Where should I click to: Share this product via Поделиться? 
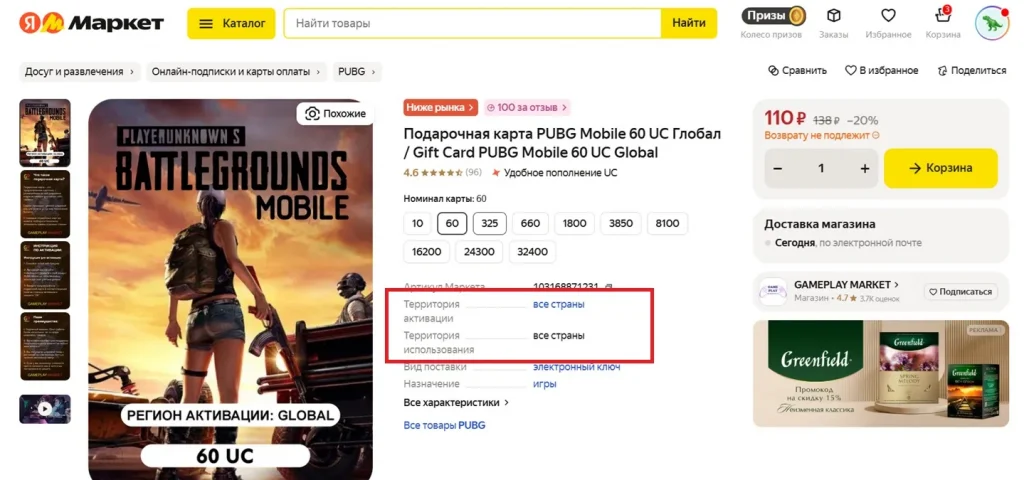point(971,71)
